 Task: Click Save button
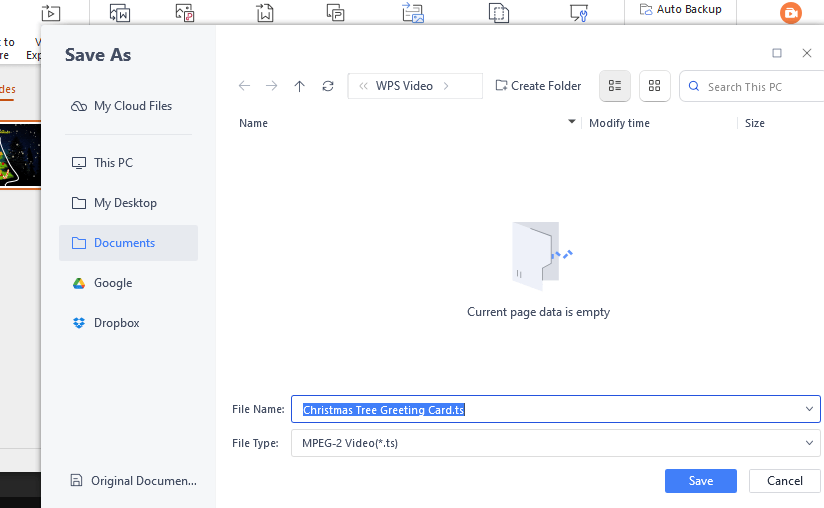tap(701, 481)
